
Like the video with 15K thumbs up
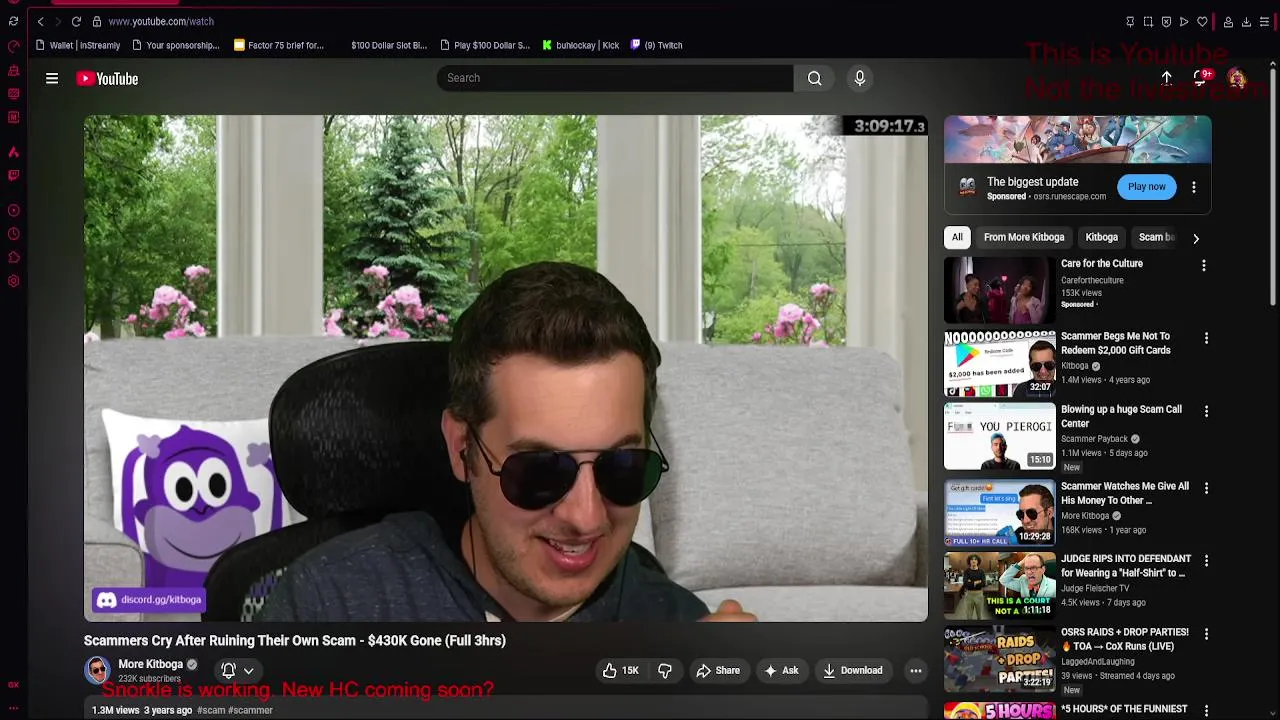point(621,670)
